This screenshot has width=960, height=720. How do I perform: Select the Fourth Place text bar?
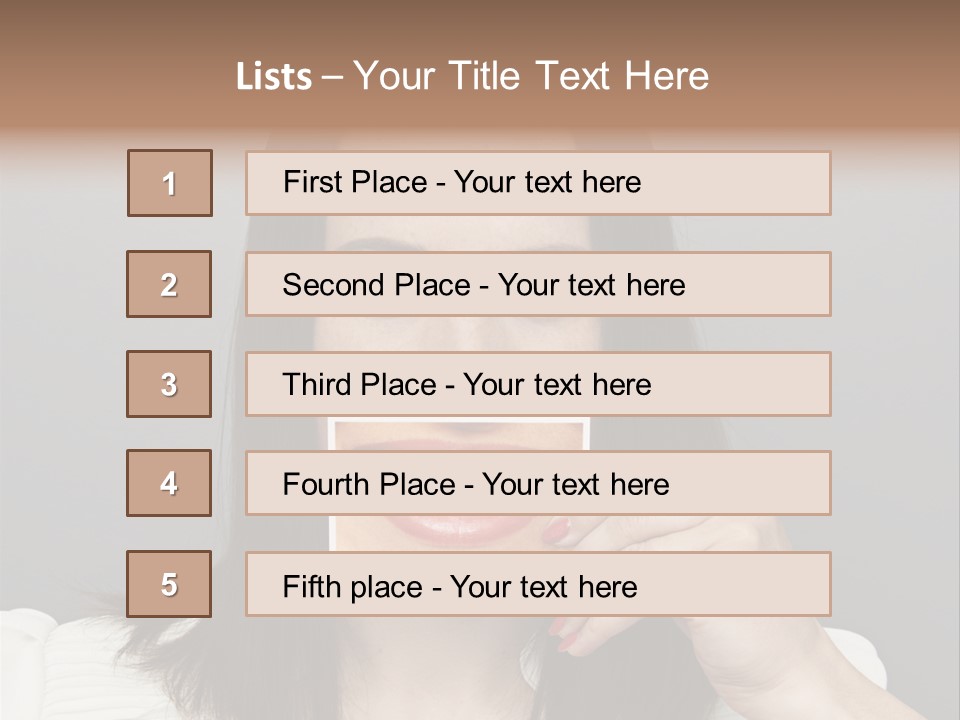point(538,483)
